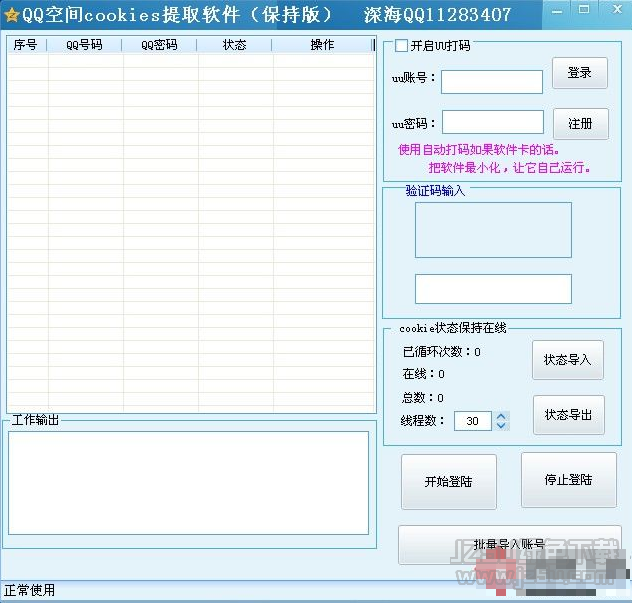Click the uu密码 input field

pyautogui.click(x=493, y=122)
